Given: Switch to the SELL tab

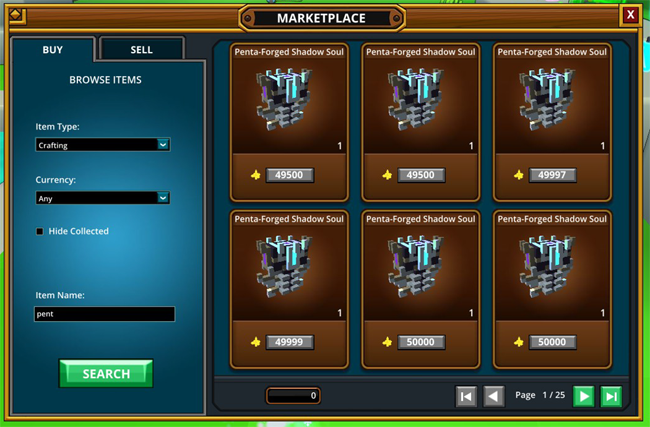Looking at the screenshot, I should pos(141,50).
